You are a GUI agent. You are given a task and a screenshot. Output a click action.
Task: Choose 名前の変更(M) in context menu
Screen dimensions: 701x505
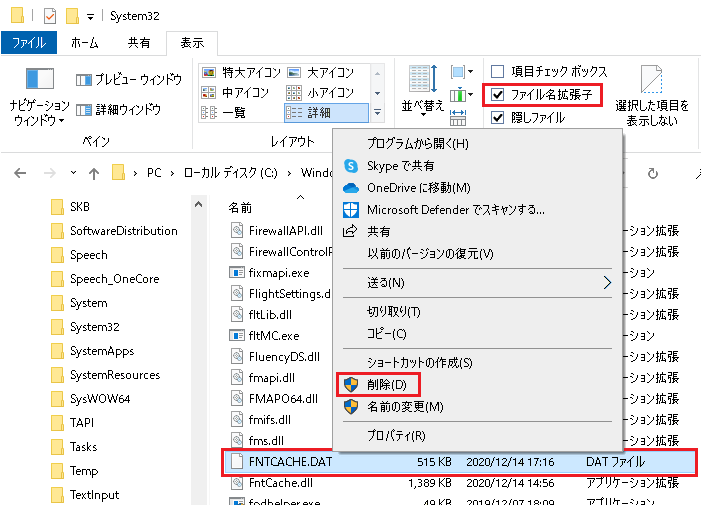click(477, 407)
